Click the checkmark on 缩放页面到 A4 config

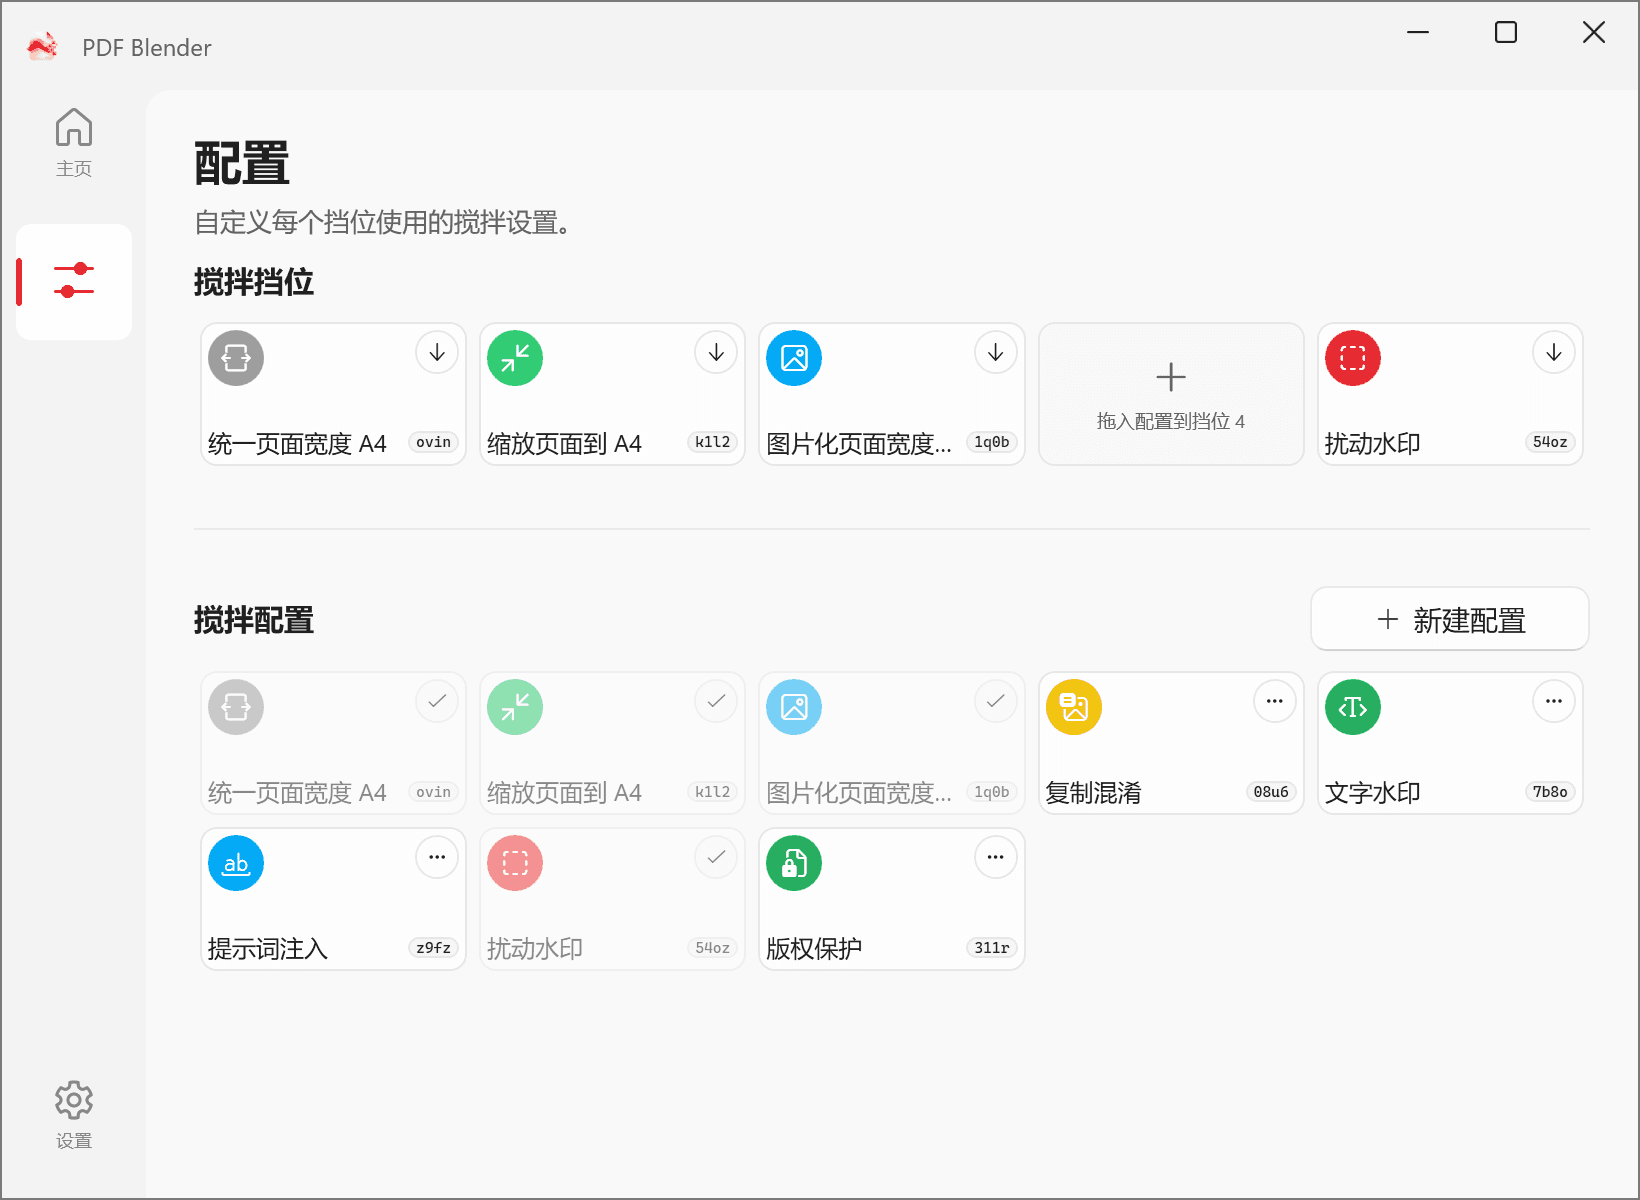(716, 701)
